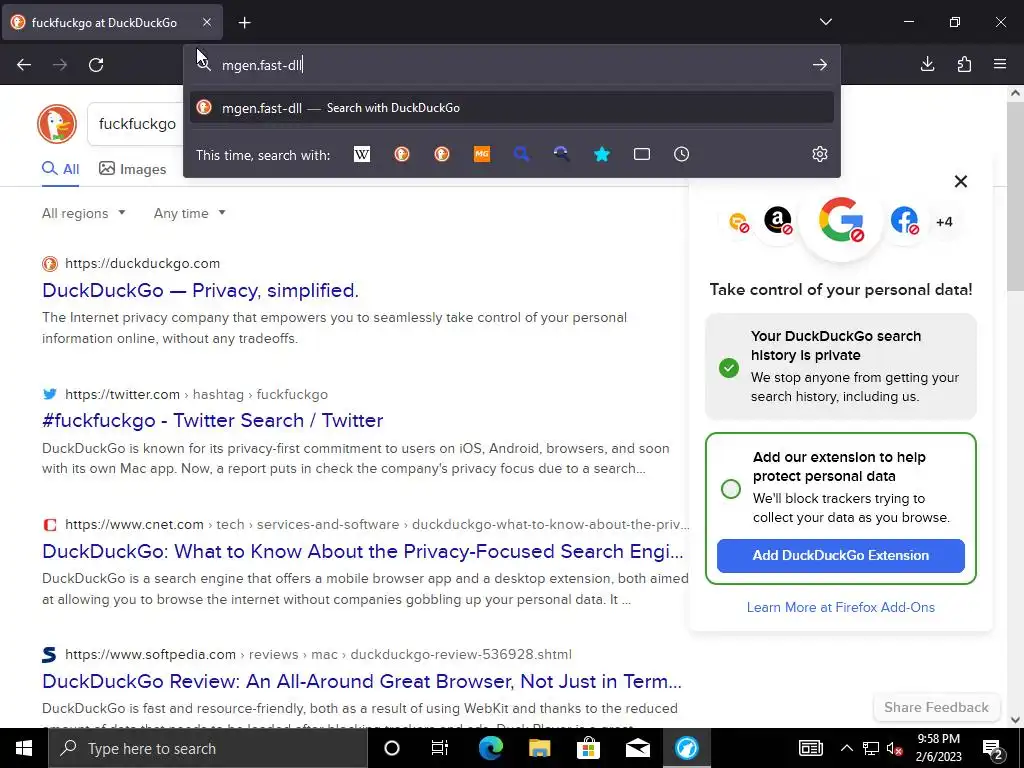Show hidden system tray icons
Viewport: 1024px width, 768px height.
(x=846, y=748)
